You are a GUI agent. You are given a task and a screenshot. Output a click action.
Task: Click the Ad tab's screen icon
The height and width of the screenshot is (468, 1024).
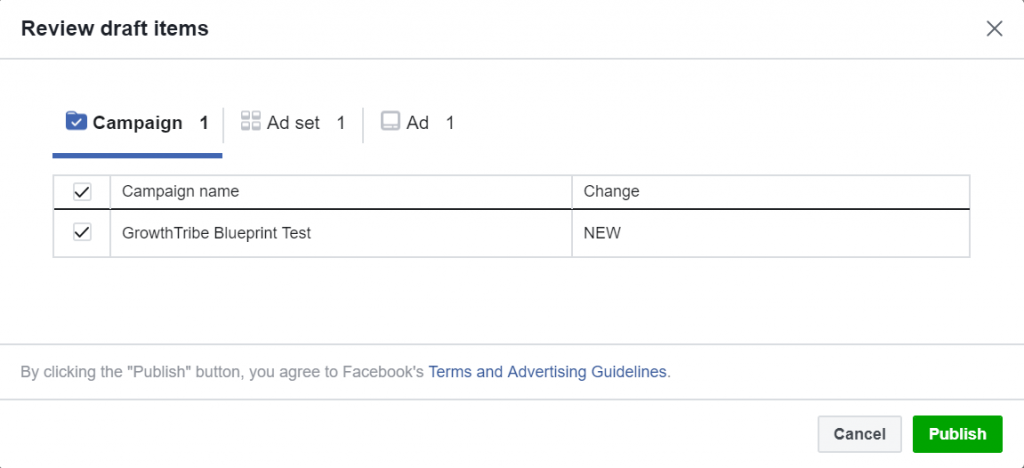click(x=391, y=121)
